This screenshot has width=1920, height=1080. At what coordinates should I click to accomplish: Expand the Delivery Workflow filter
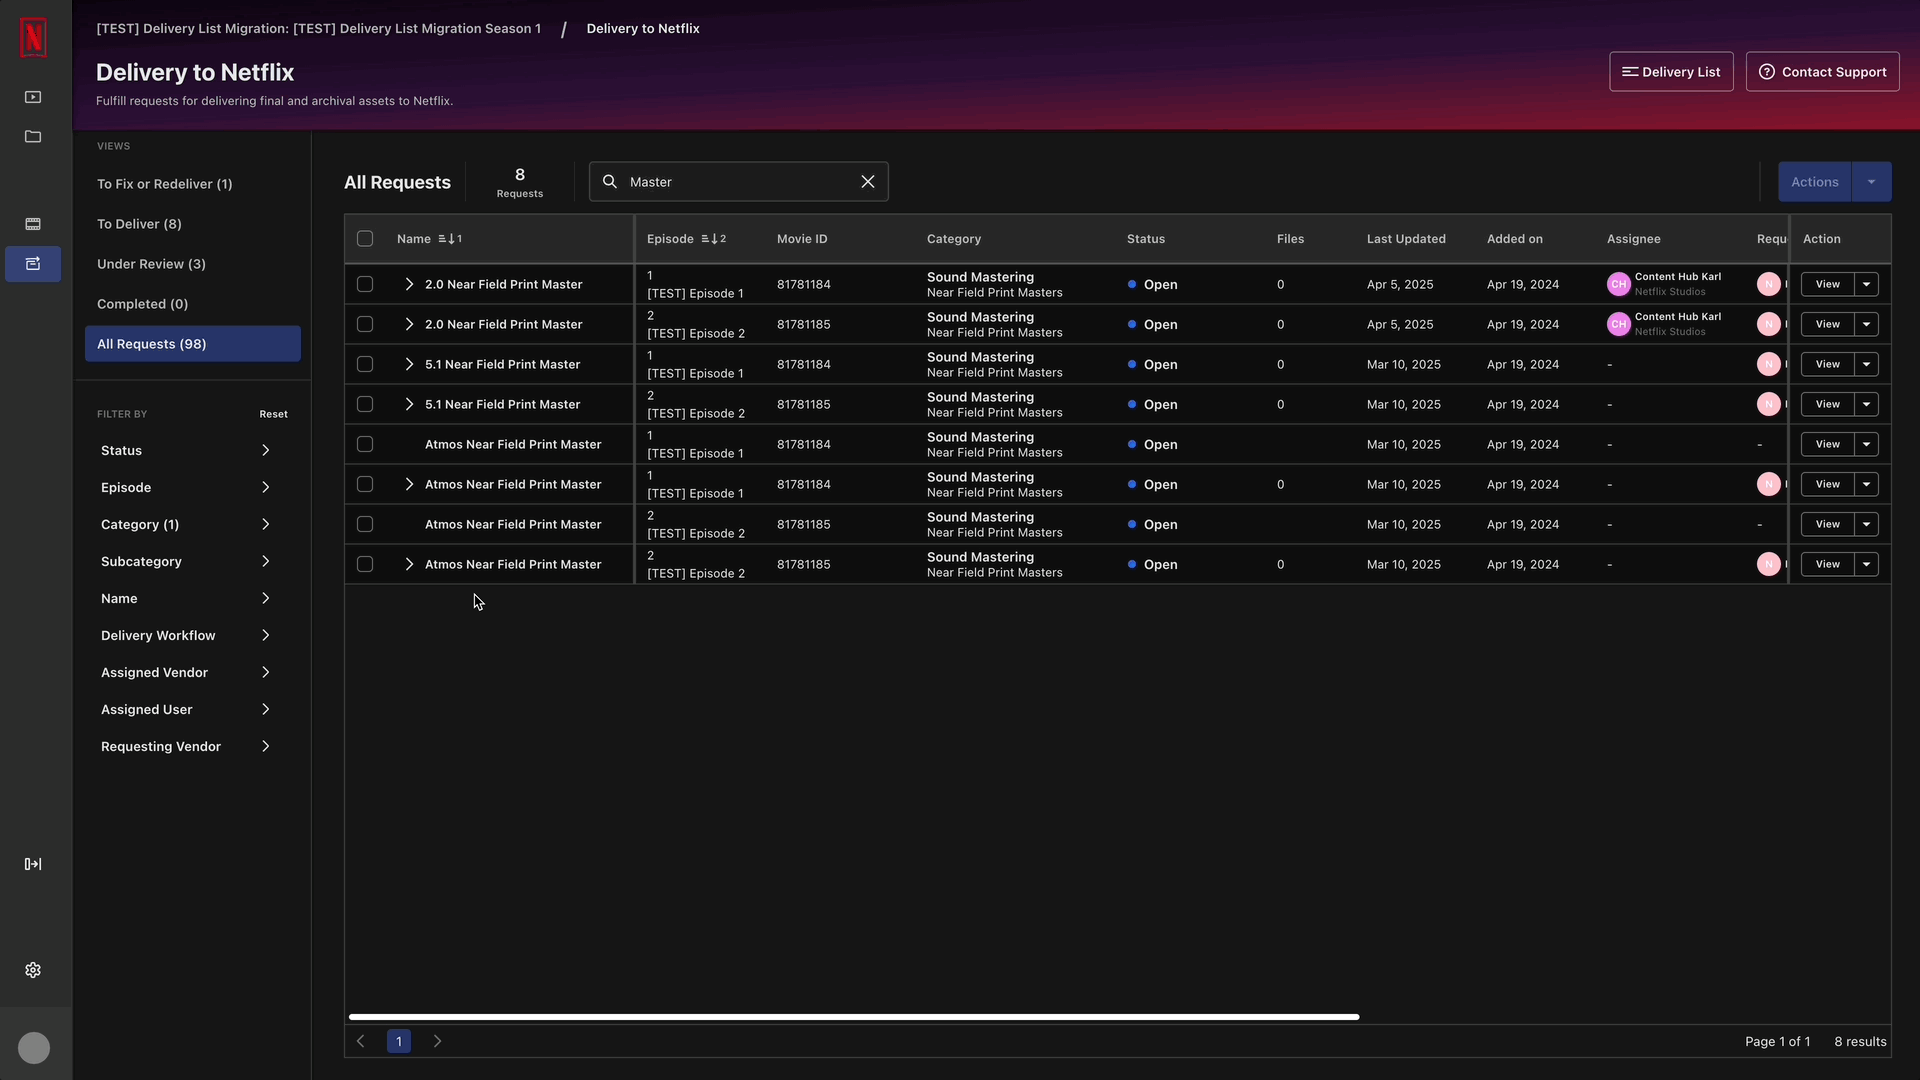pyautogui.click(x=186, y=636)
